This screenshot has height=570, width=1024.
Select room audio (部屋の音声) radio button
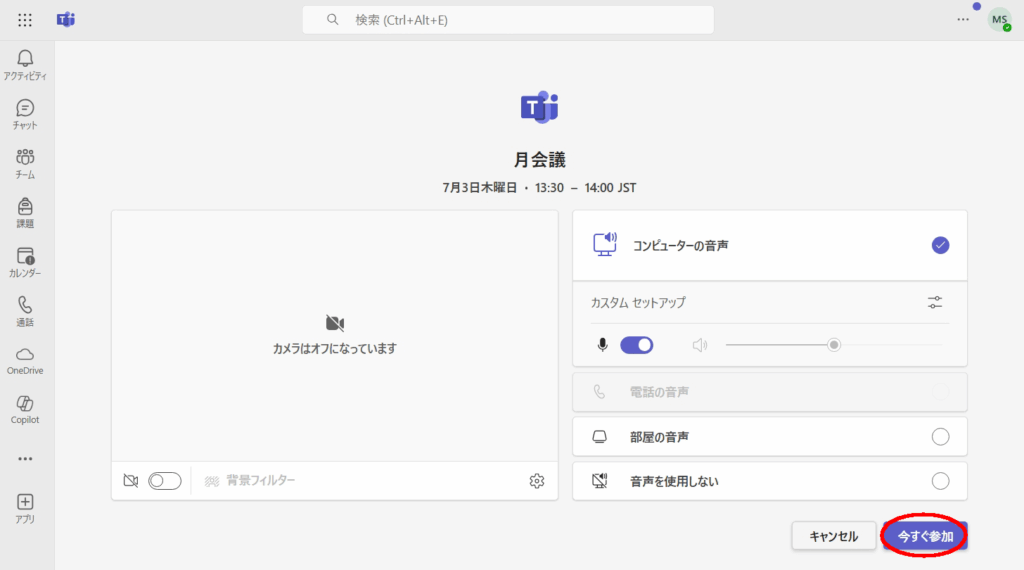[x=940, y=437]
